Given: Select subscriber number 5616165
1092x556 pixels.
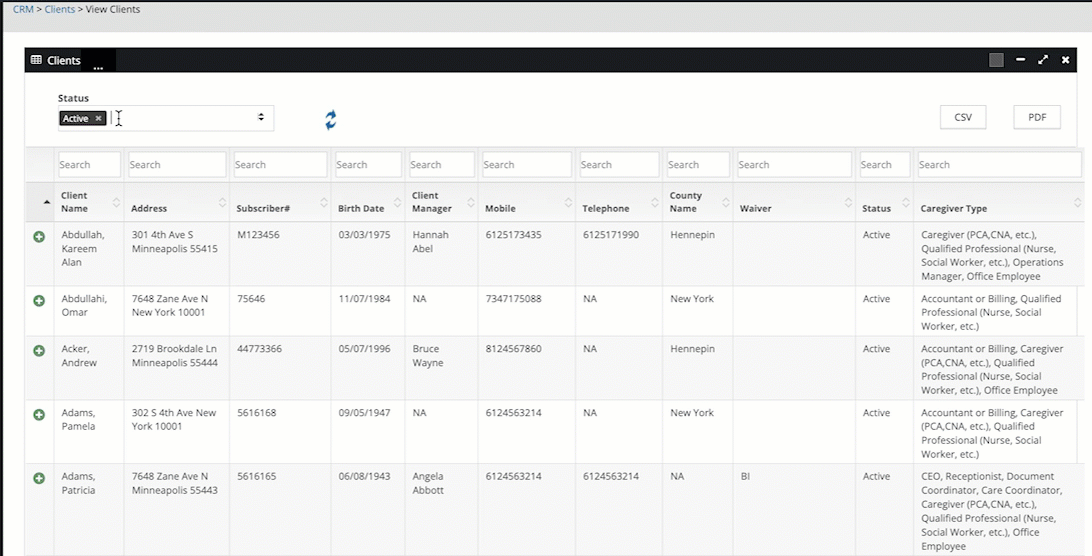Looking at the screenshot, I should click(257, 477).
